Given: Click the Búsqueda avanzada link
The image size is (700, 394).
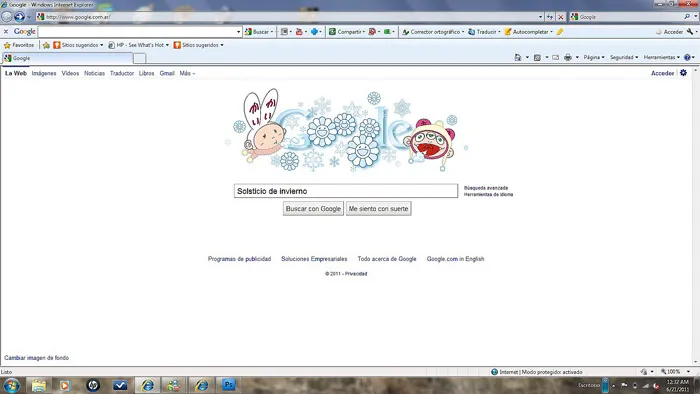Looking at the screenshot, I should click(486, 188).
